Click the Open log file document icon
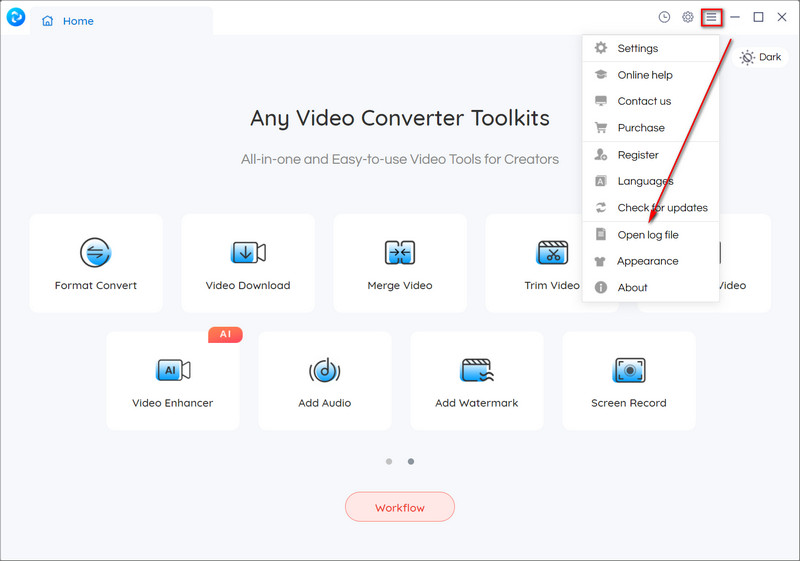The height and width of the screenshot is (561, 800). pyautogui.click(x=601, y=235)
